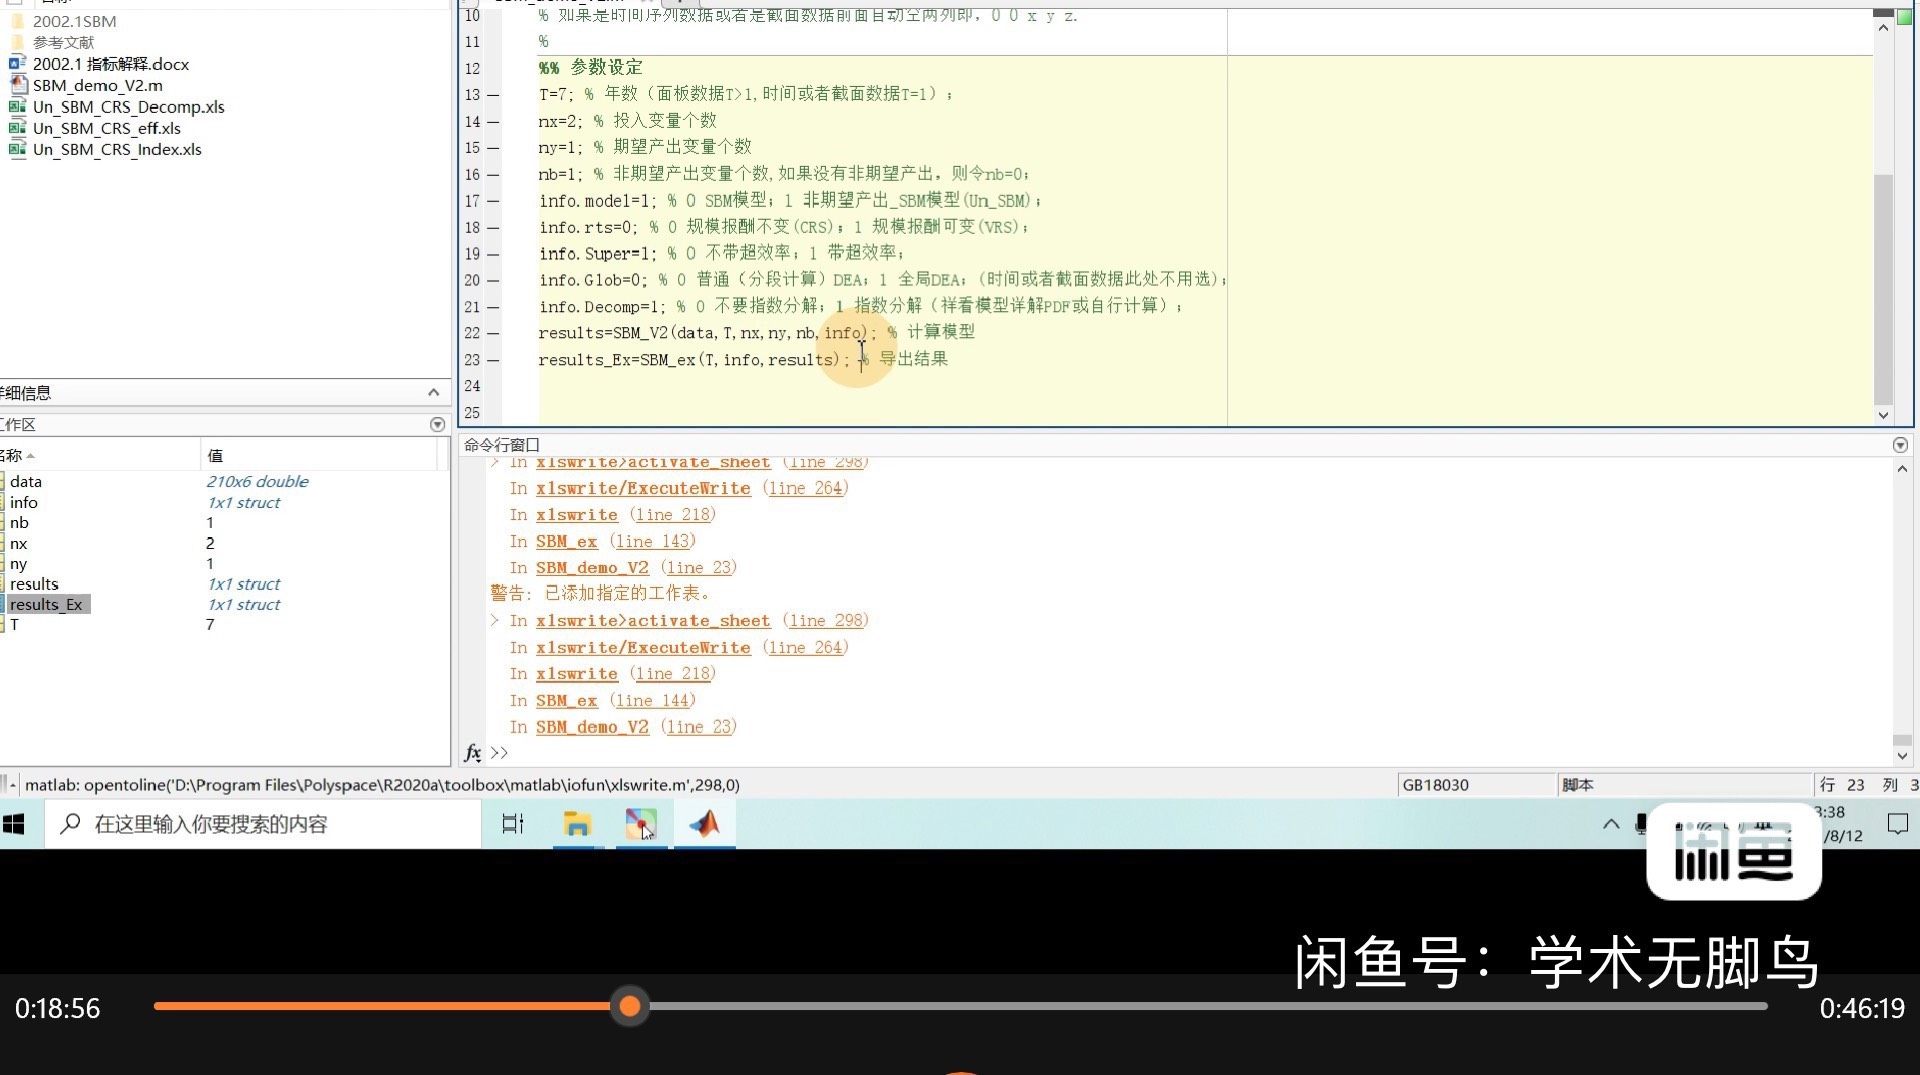
Task: Click the editor scrollbar down arrow
Action: (1883, 414)
